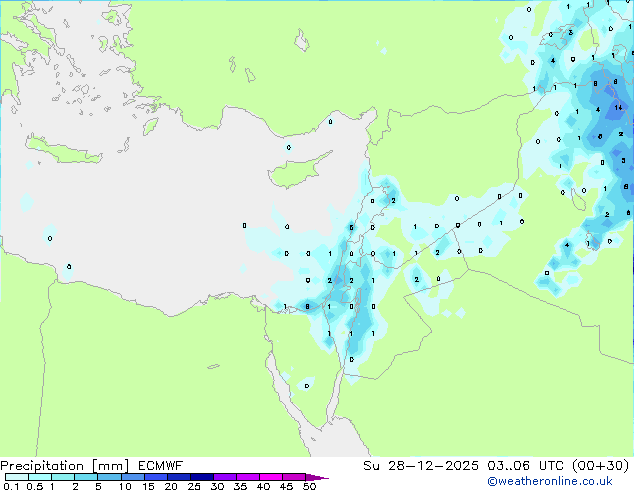Click the "0.5" legend scale label
The height and width of the screenshot is (490, 634).
pos(35,486)
